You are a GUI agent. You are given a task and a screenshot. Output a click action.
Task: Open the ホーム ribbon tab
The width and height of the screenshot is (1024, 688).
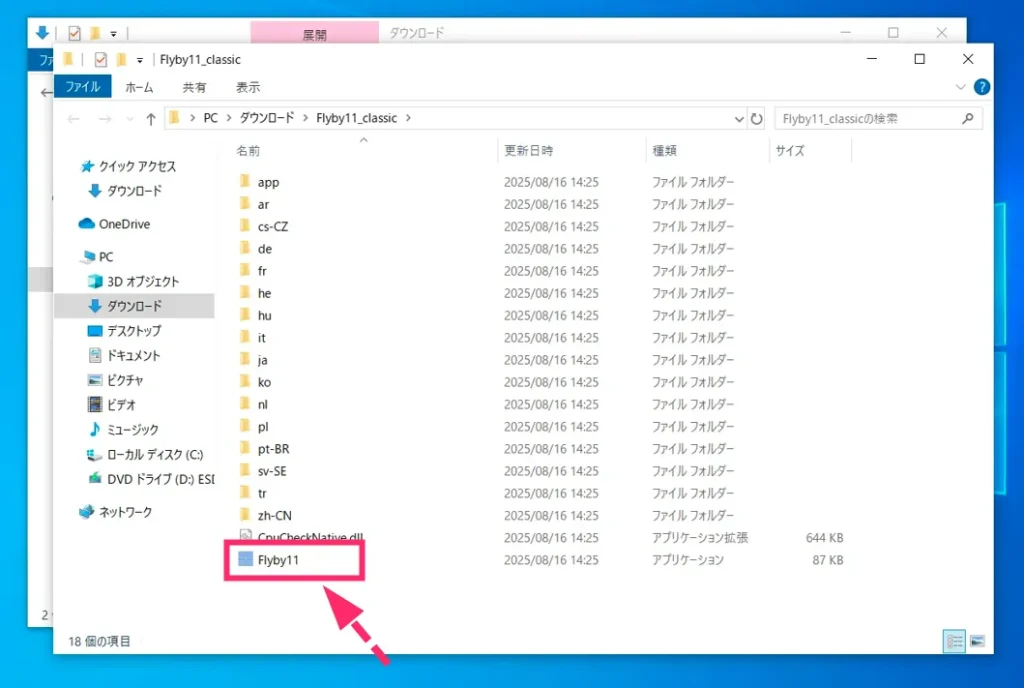pyautogui.click(x=139, y=87)
